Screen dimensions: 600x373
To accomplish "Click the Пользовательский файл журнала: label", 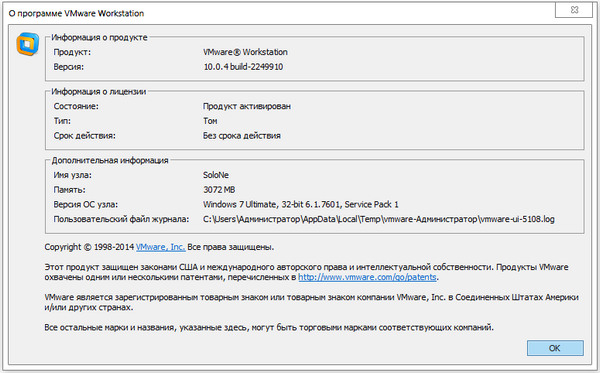I will [121, 219].
